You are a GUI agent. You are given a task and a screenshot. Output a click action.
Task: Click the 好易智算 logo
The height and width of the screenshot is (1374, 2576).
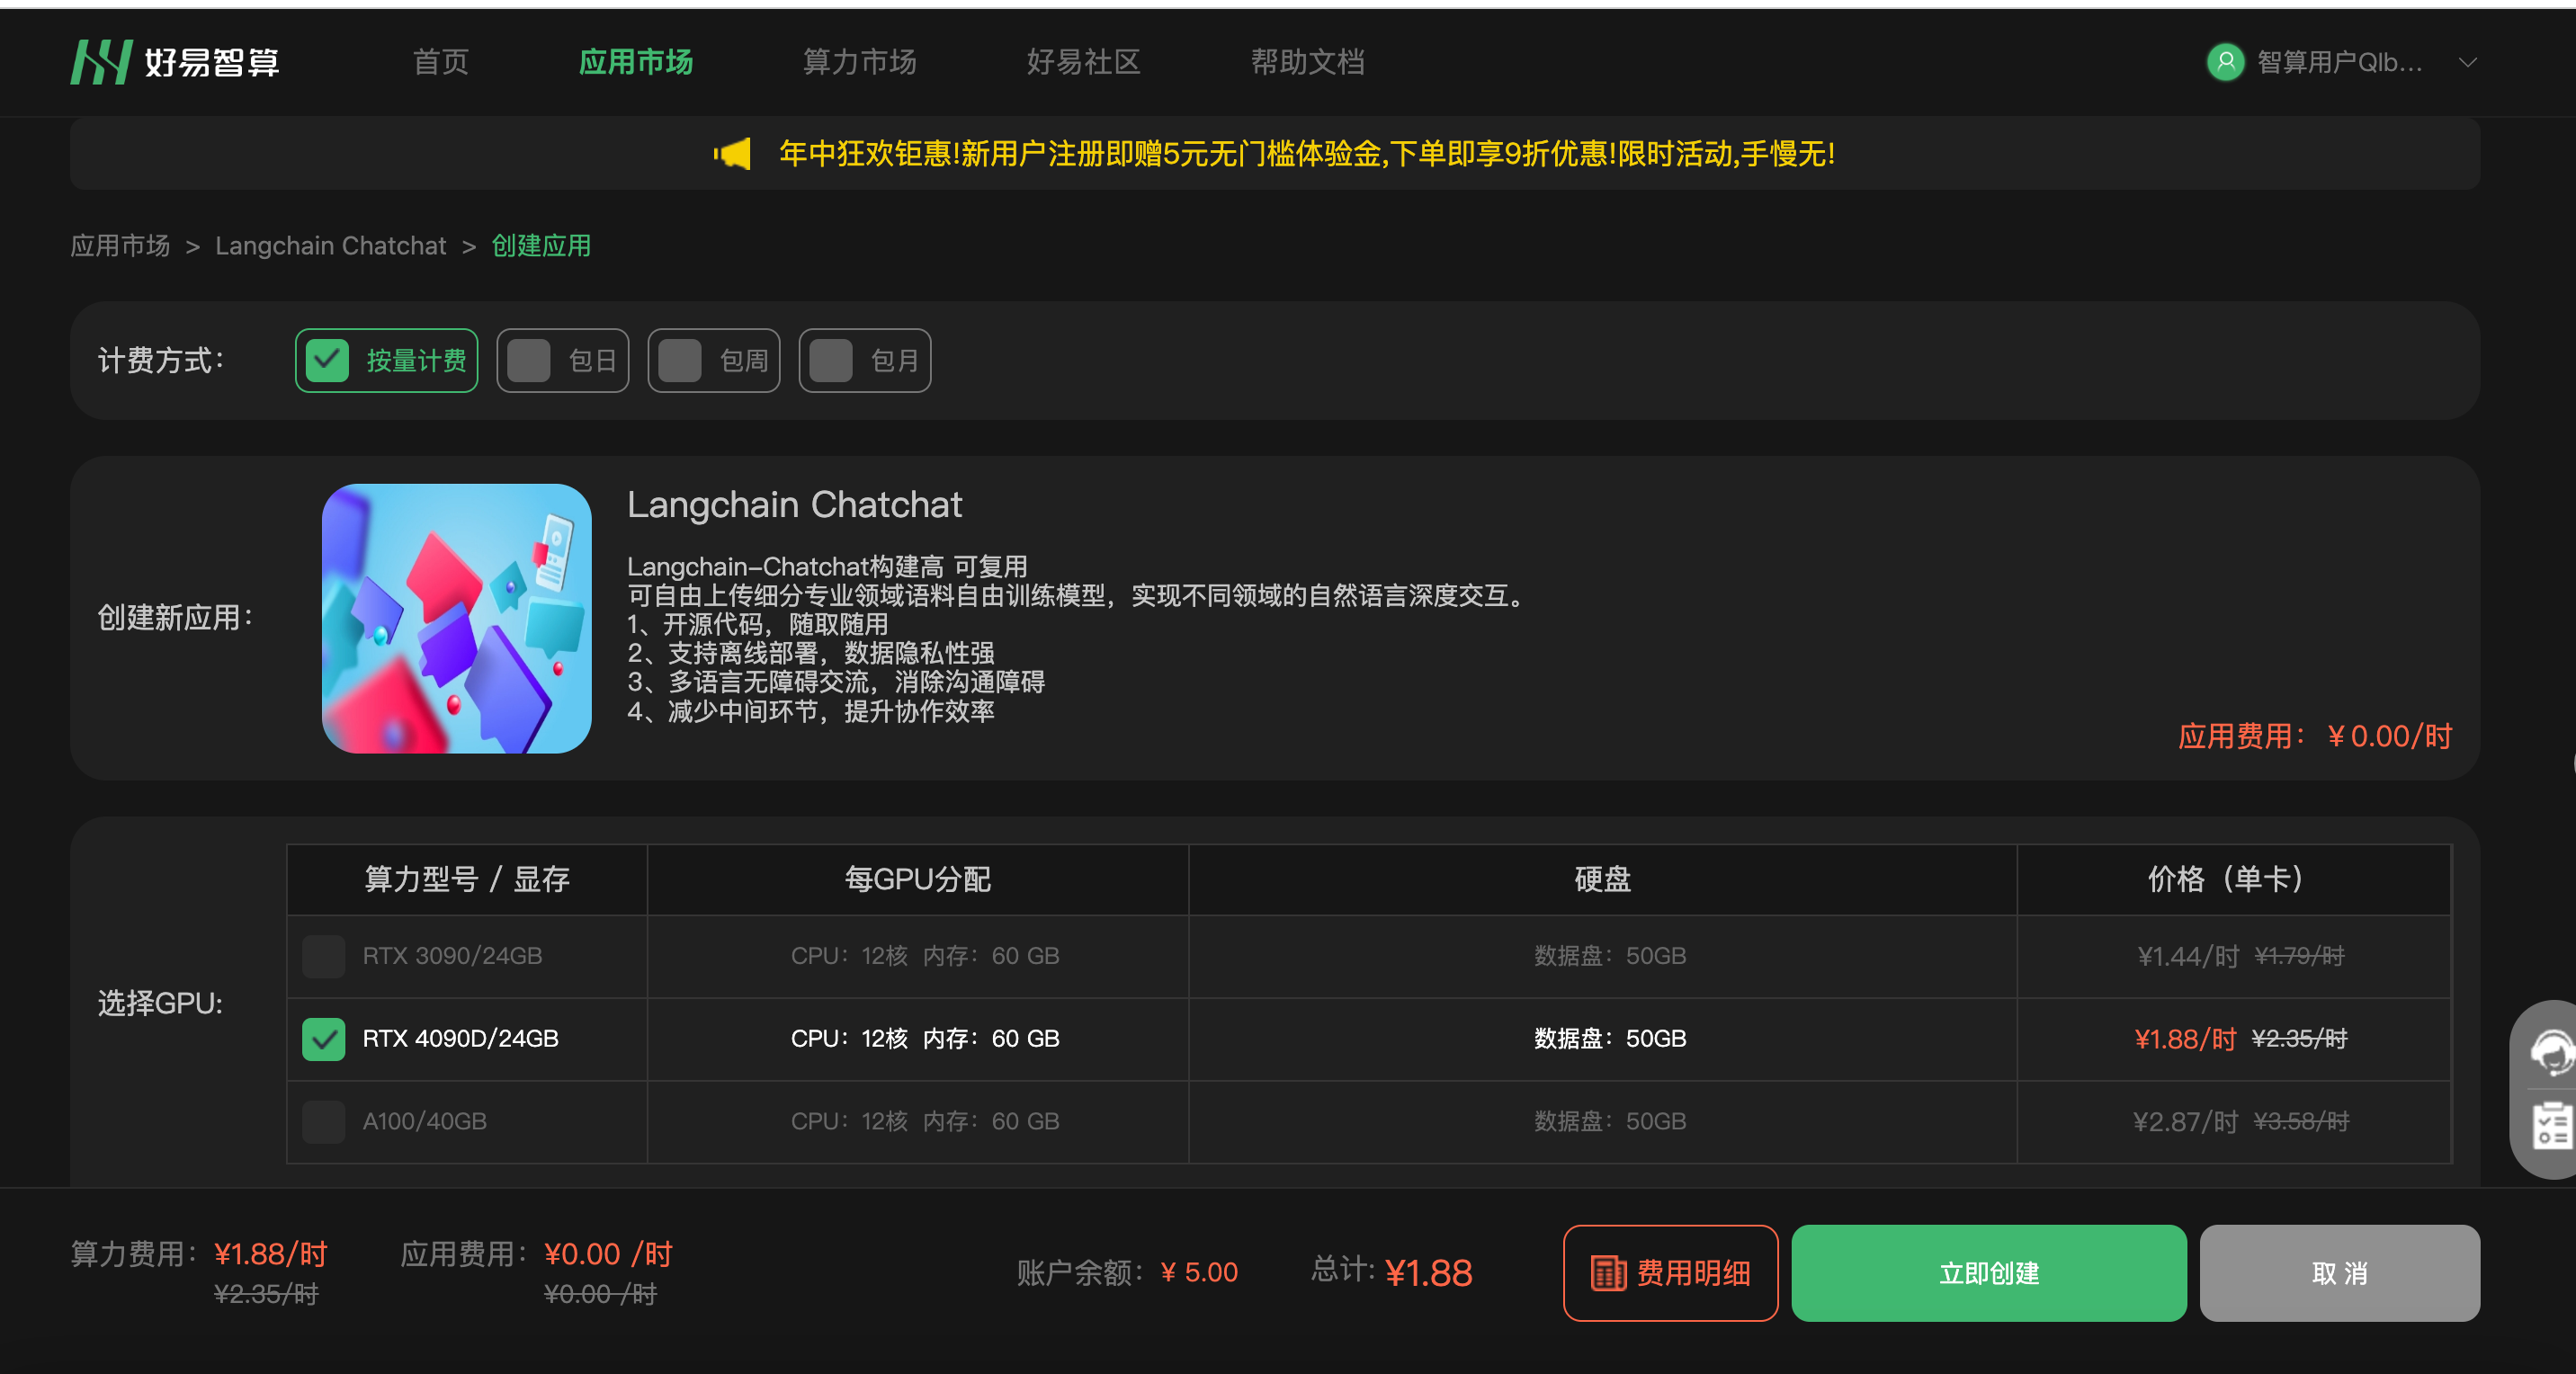pos(176,62)
